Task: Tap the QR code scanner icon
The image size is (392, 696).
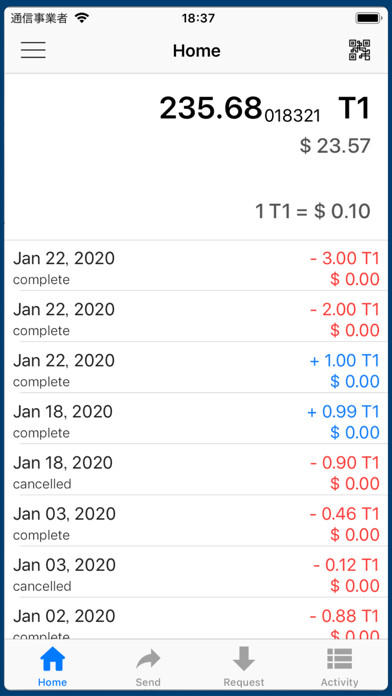Action: pos(360,50)
